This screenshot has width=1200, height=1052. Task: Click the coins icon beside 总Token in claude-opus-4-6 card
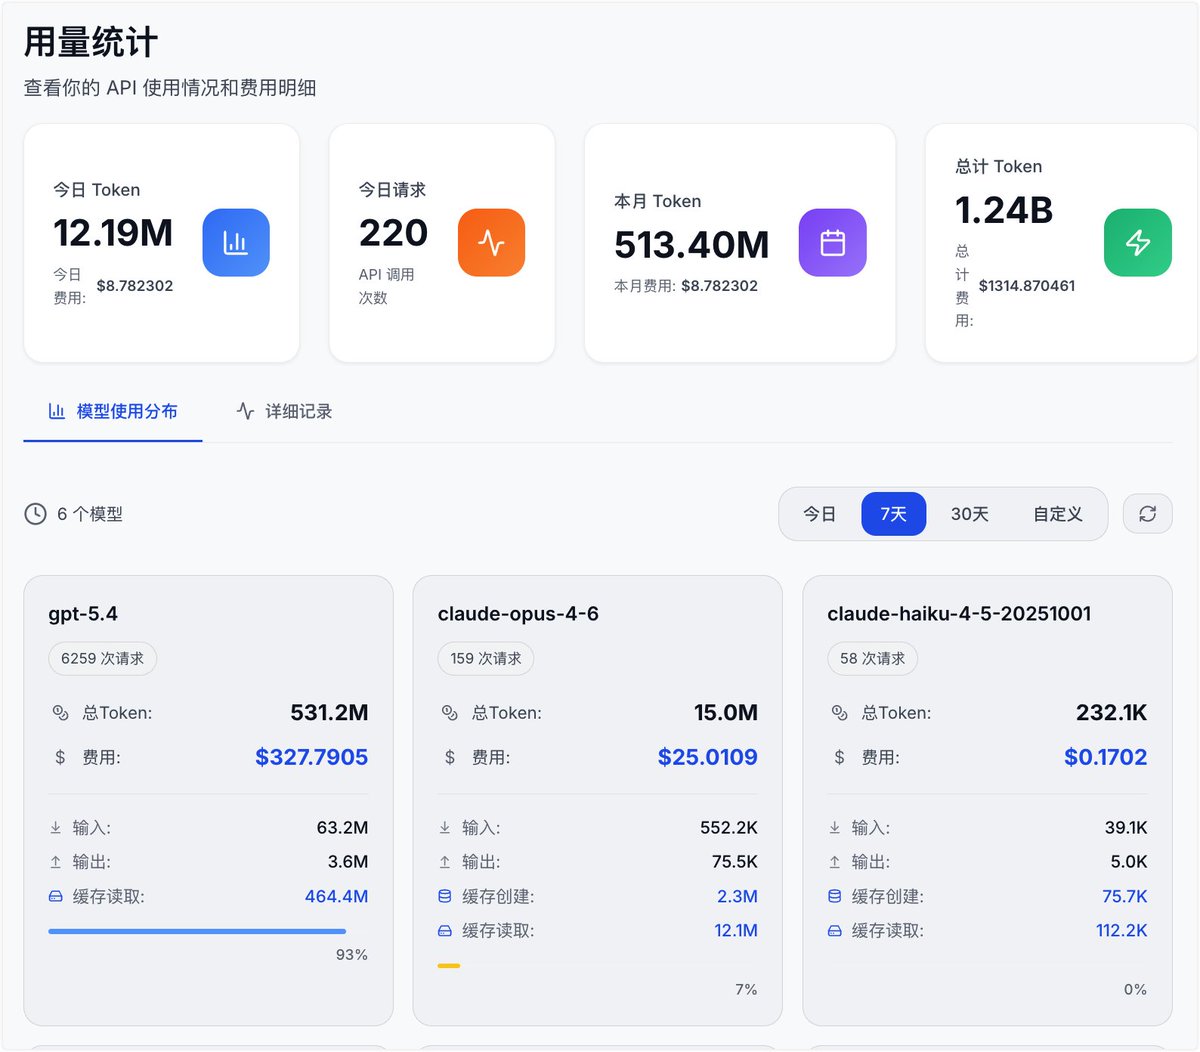tap(450, 713)
